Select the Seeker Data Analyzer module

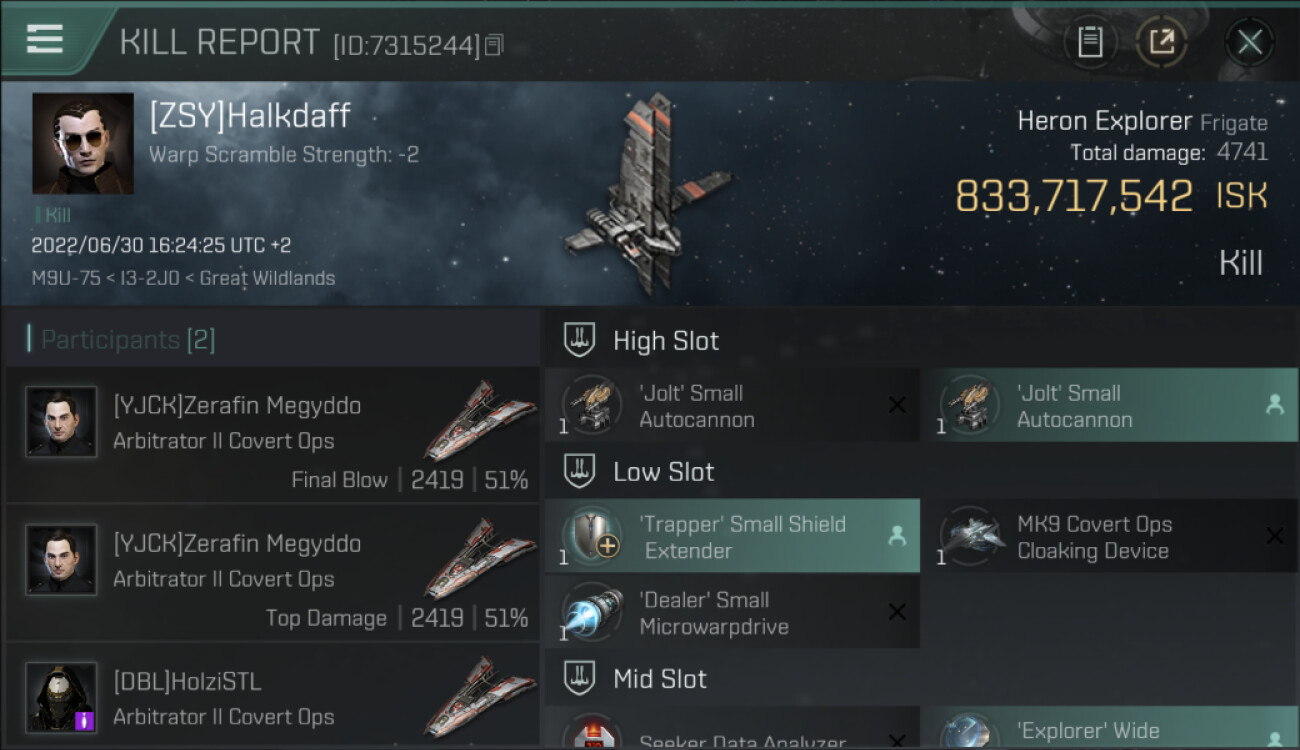(732, 729)
